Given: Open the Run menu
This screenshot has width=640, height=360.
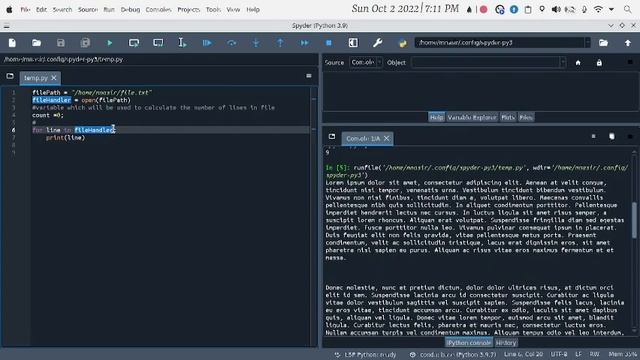Looking at the screenshot, I should click(x=109, y=9).
